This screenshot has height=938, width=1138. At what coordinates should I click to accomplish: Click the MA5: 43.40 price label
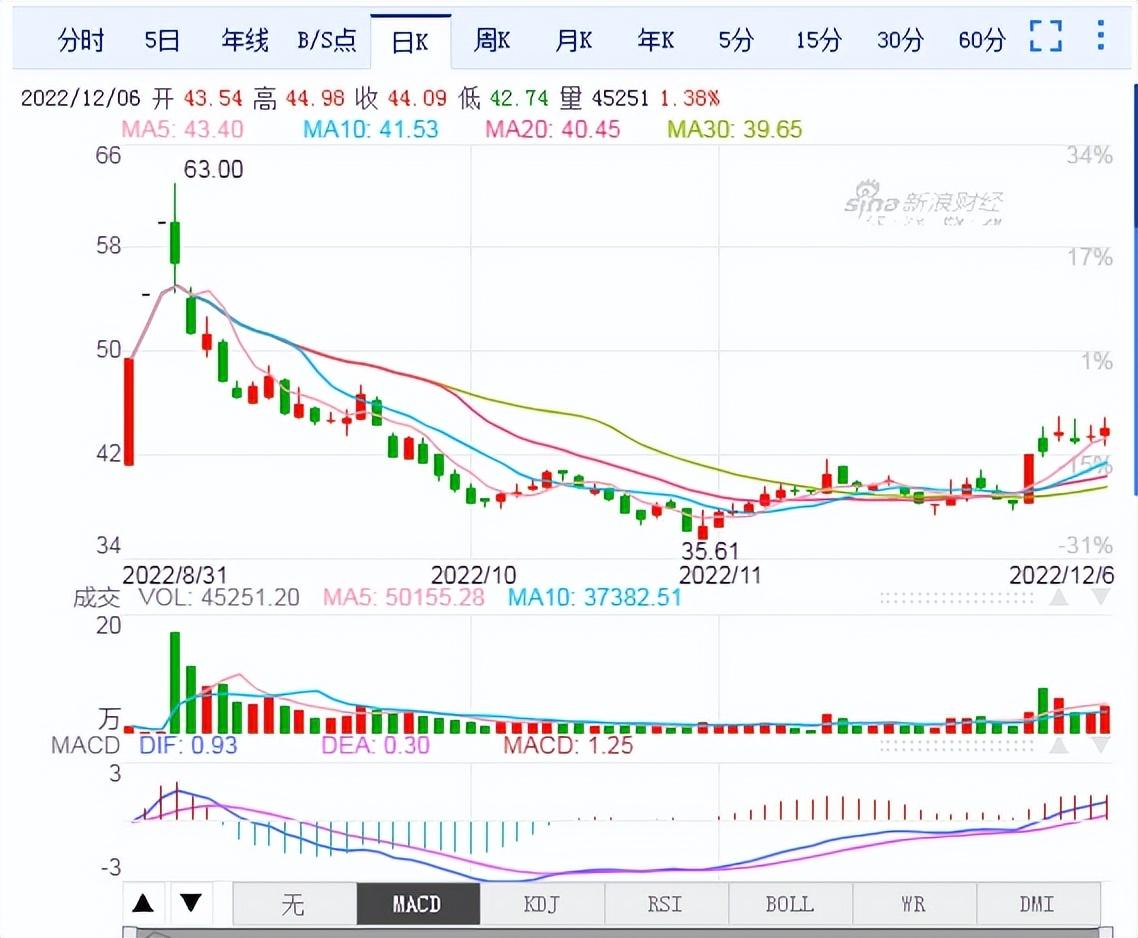point(182,129)
